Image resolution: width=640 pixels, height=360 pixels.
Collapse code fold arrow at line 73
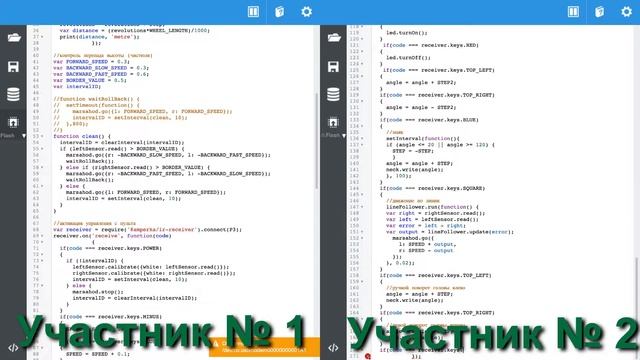point(42,260)
